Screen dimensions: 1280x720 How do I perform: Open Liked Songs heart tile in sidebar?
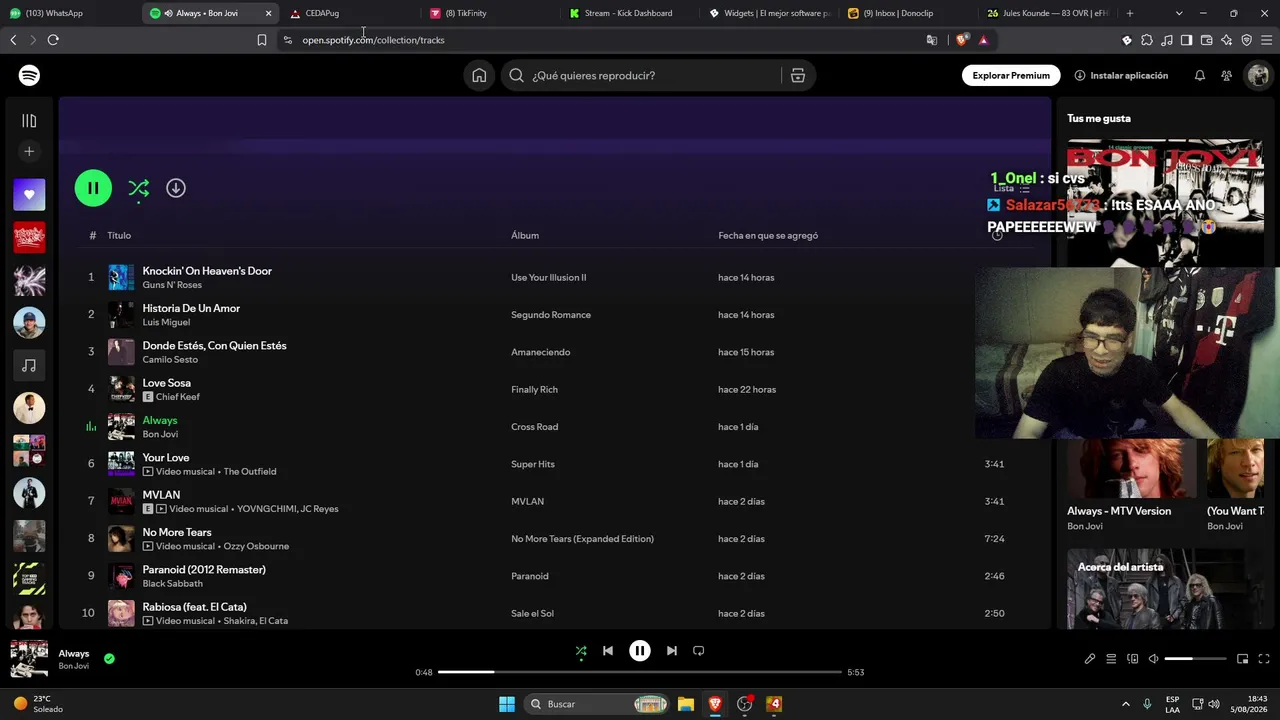point(29,195)
